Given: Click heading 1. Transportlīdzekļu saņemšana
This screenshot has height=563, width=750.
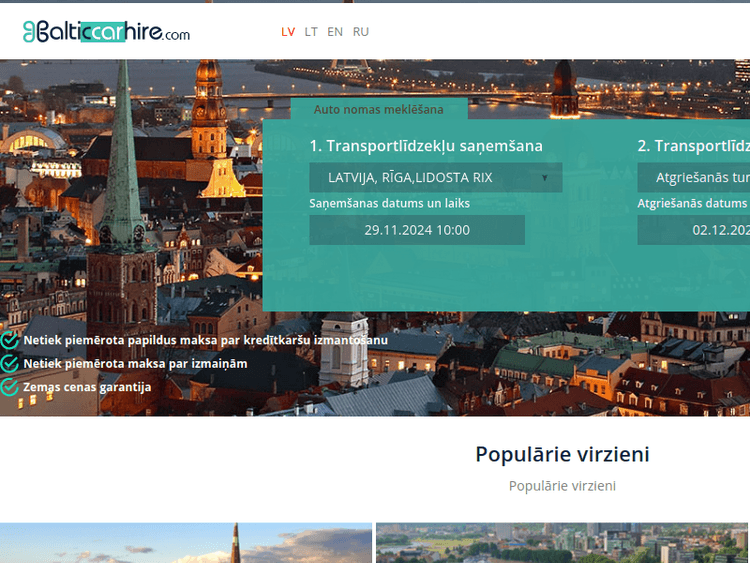Looking at the screenshot, I should (426, 146).
